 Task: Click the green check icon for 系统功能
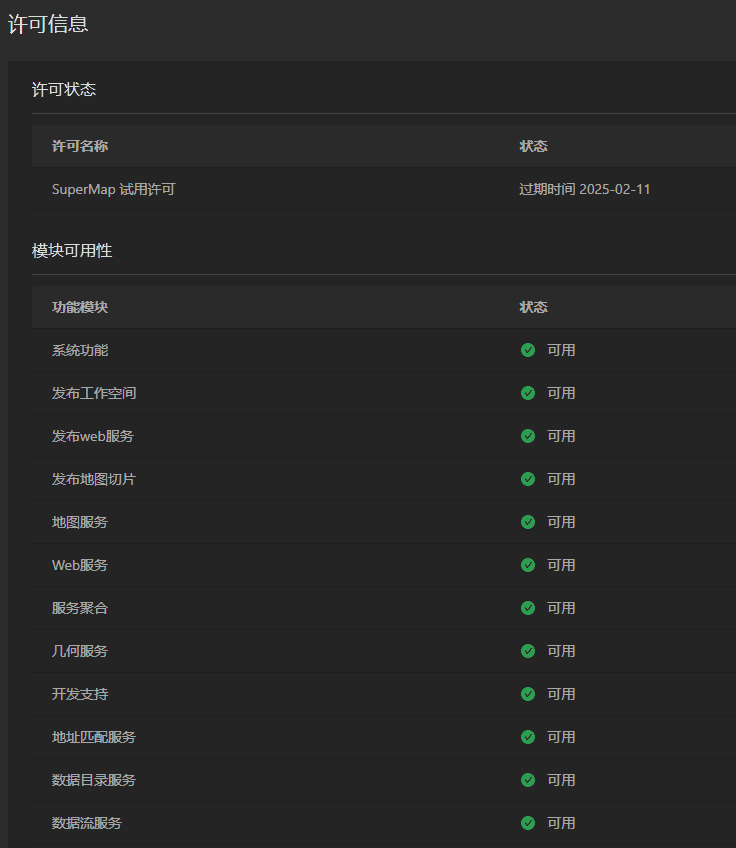(528, 350)
